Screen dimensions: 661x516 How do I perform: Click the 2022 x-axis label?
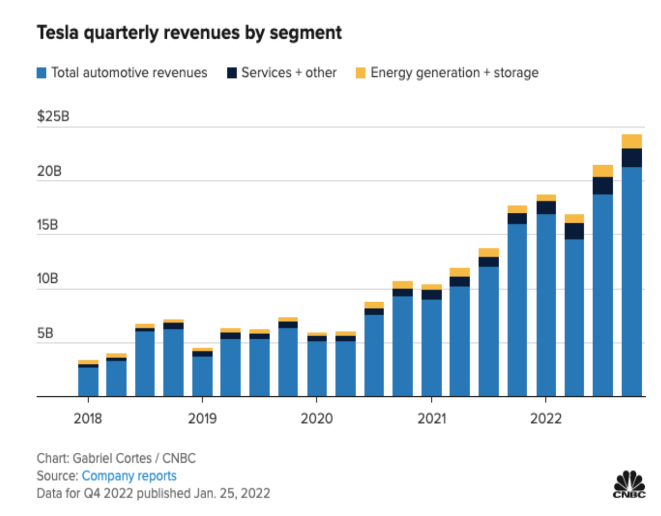[546, 419]
